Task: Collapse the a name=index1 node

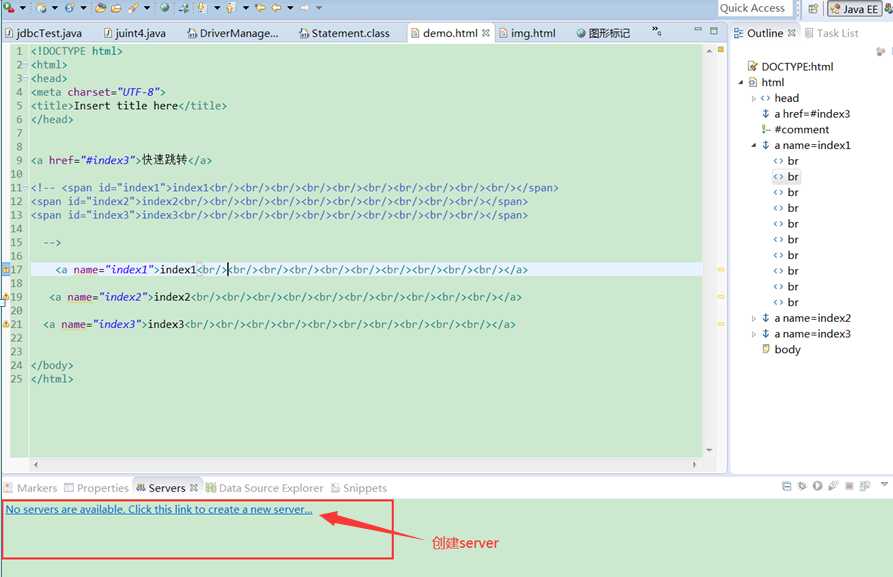Action: click(753, 145)
